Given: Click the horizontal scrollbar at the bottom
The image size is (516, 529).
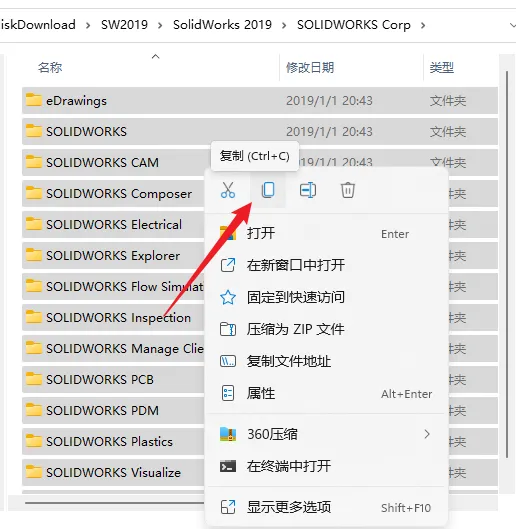Looking at the screenshot, I should (x=114, y=503).
